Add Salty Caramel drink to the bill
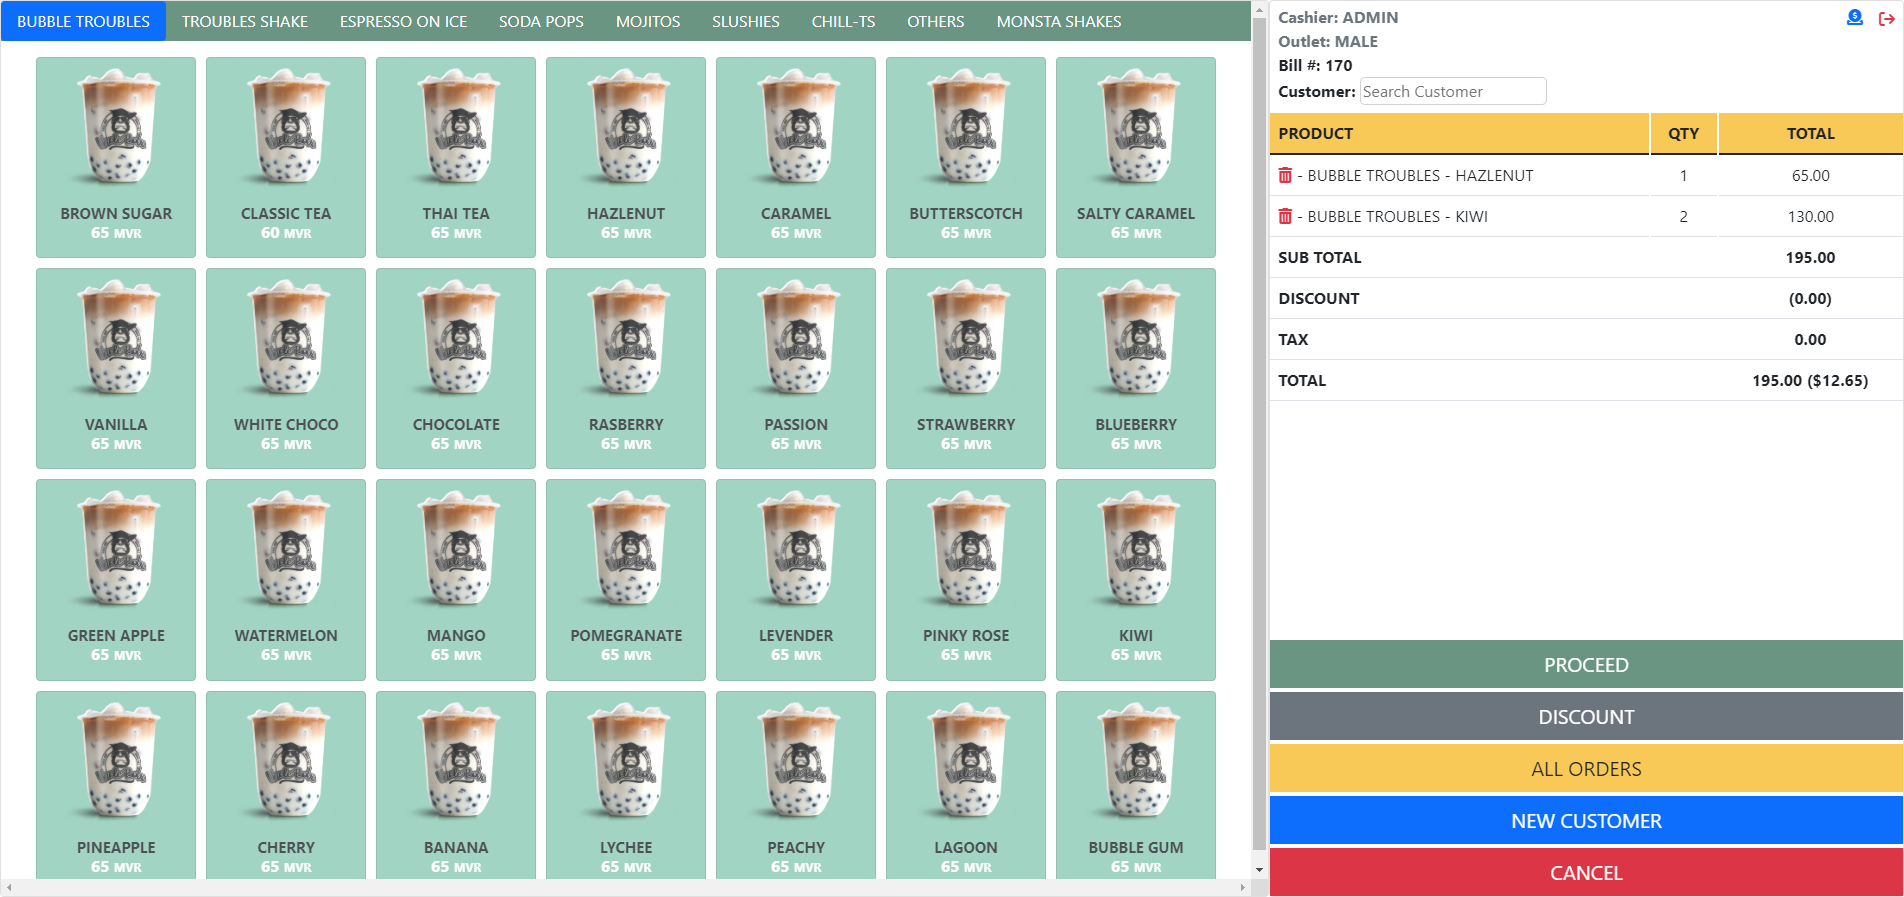This screenshot has height=897, width=1904. coord(1135,157)
